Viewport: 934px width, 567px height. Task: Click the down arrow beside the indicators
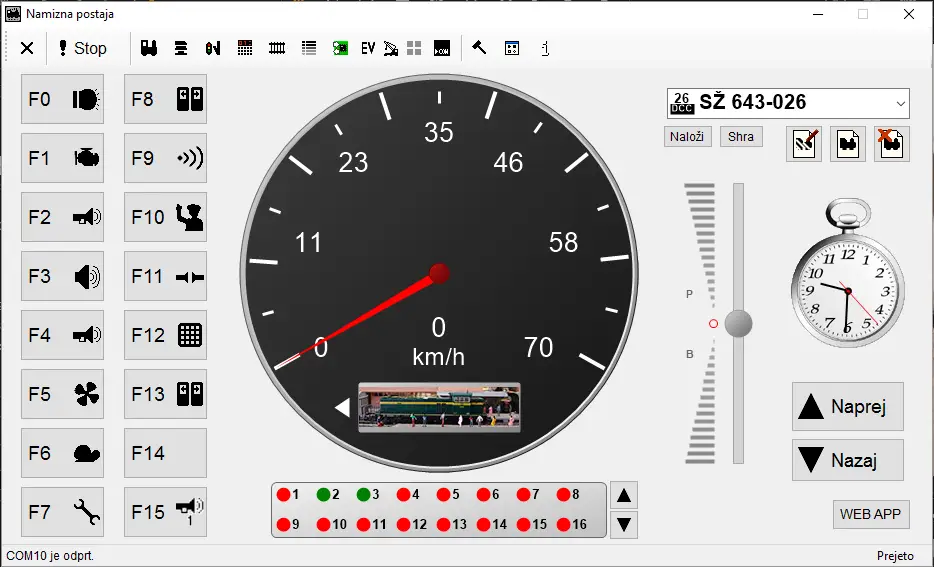[624, 524]
